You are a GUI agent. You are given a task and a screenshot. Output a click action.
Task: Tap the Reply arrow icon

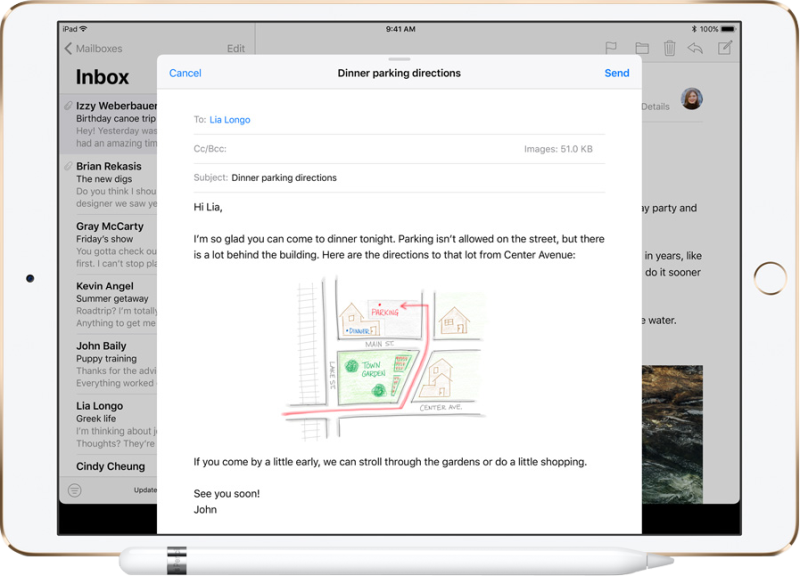(x=696, y=48)
